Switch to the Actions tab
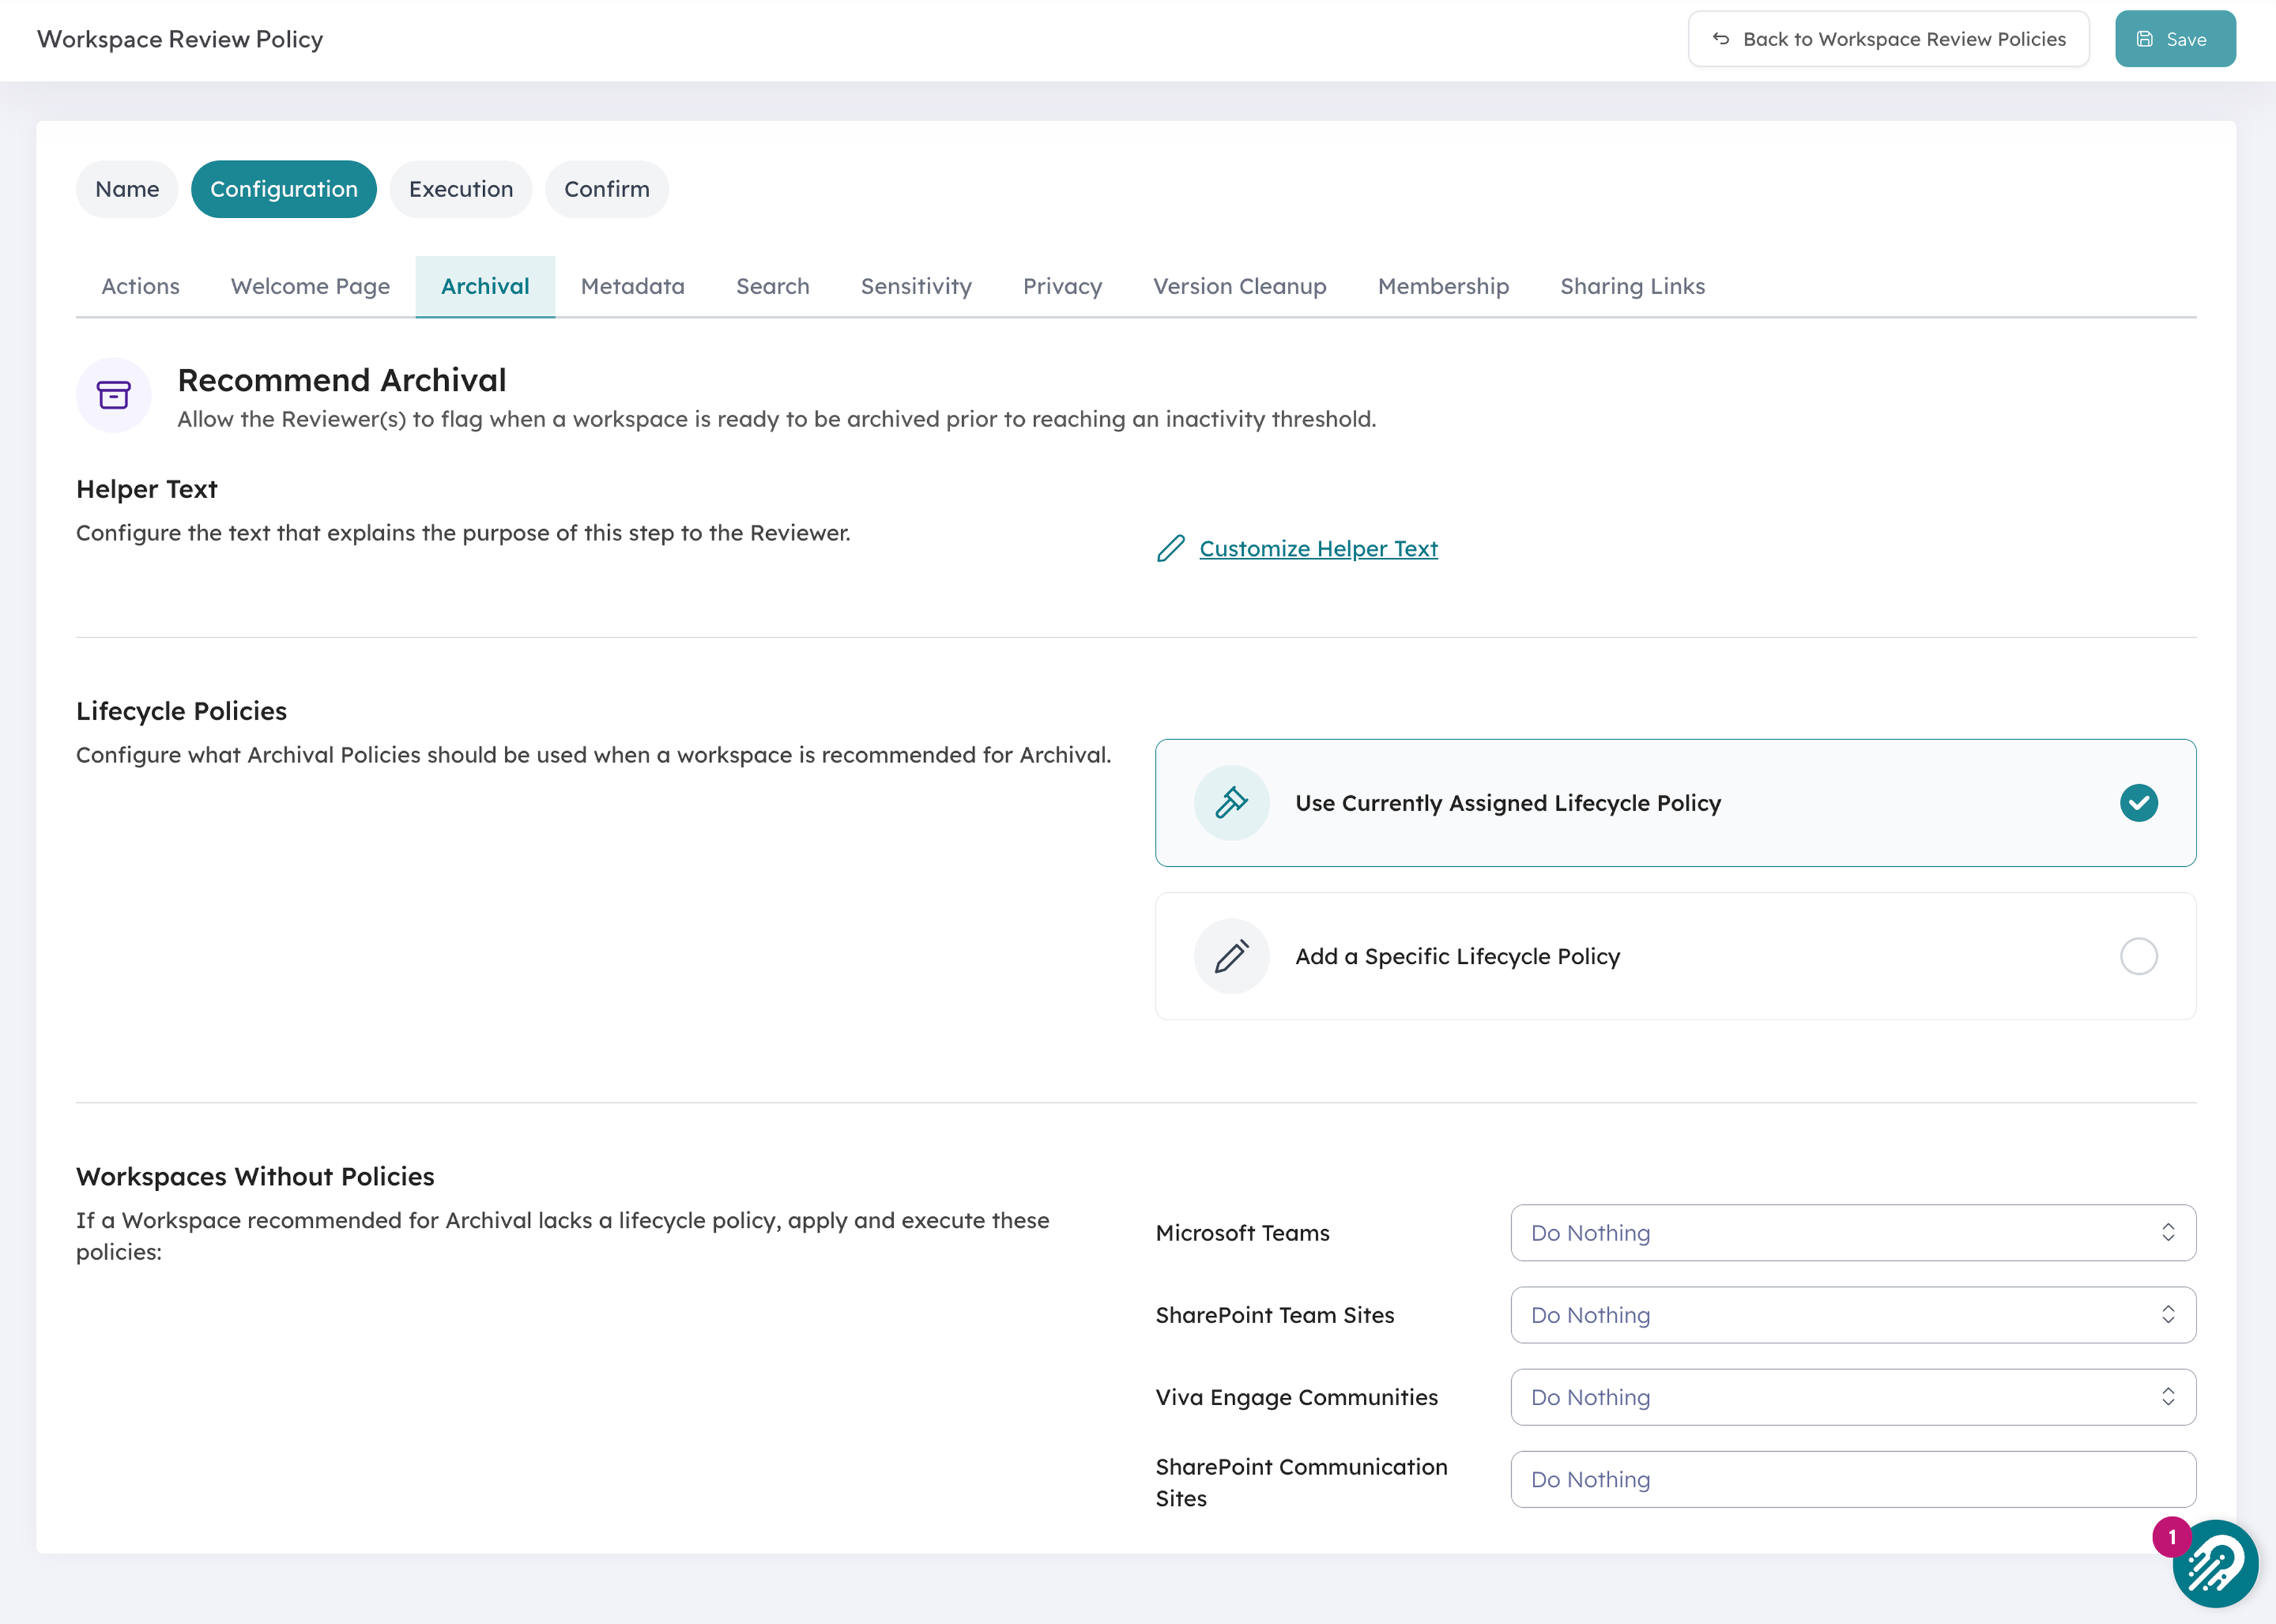The height and width of the screenshot is (1624, 2276). pos(141,286)
